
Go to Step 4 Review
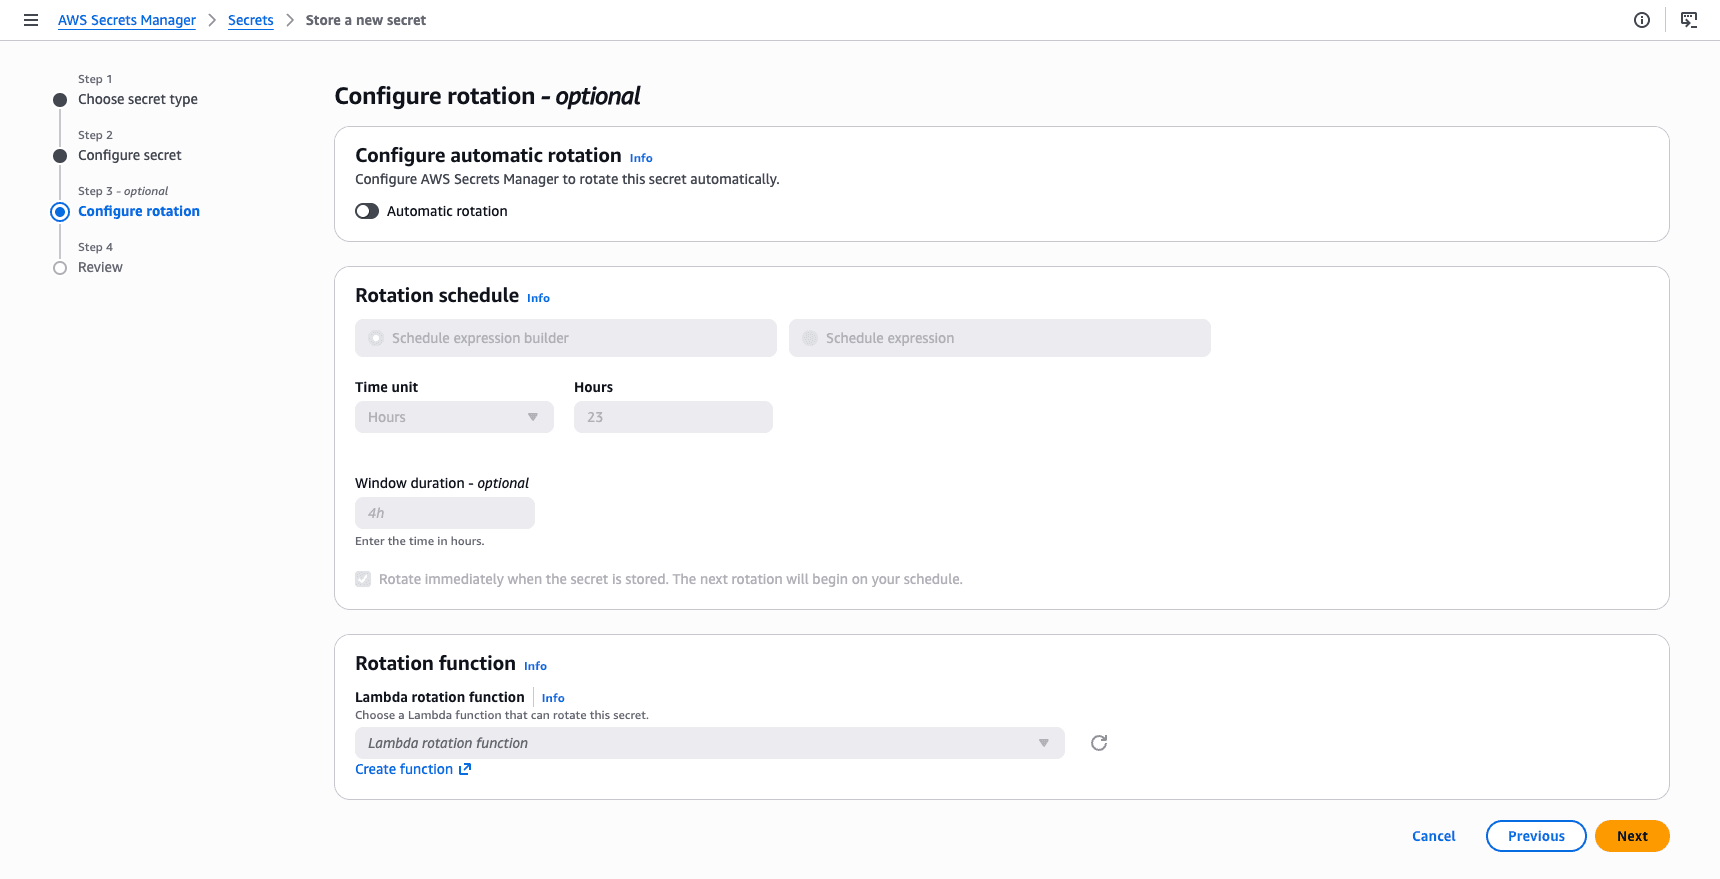[x=100, y=267]
